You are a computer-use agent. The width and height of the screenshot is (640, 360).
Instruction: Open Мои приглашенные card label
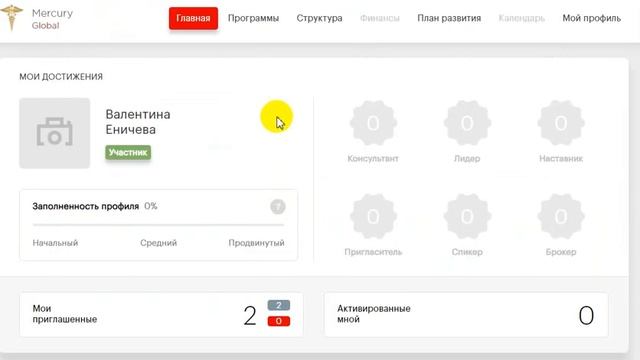click(64, 314)
